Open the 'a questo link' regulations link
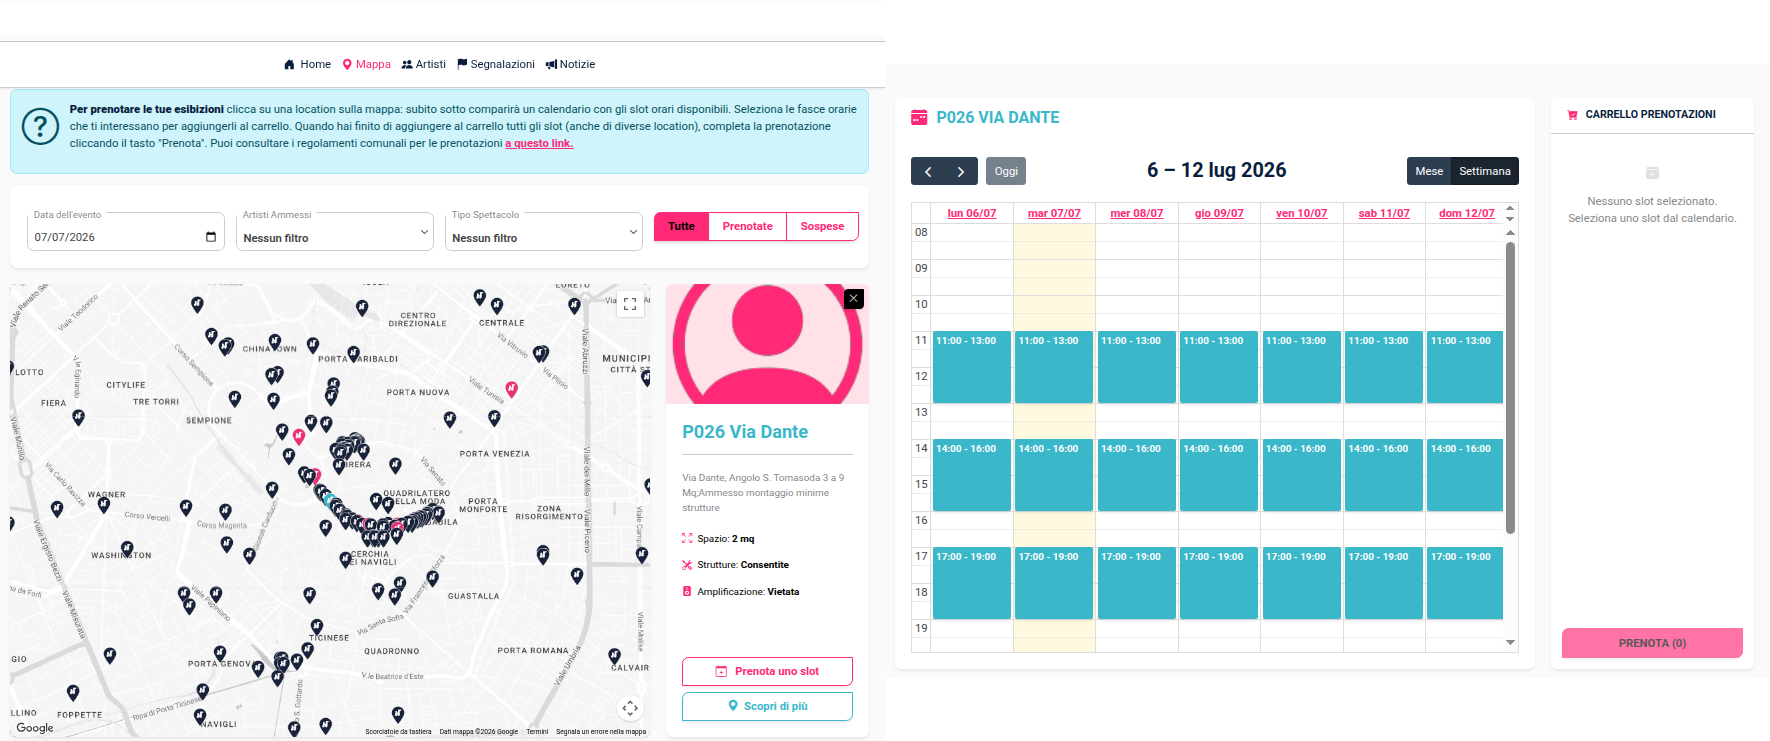1770x741 pixels. pos(539,143)
